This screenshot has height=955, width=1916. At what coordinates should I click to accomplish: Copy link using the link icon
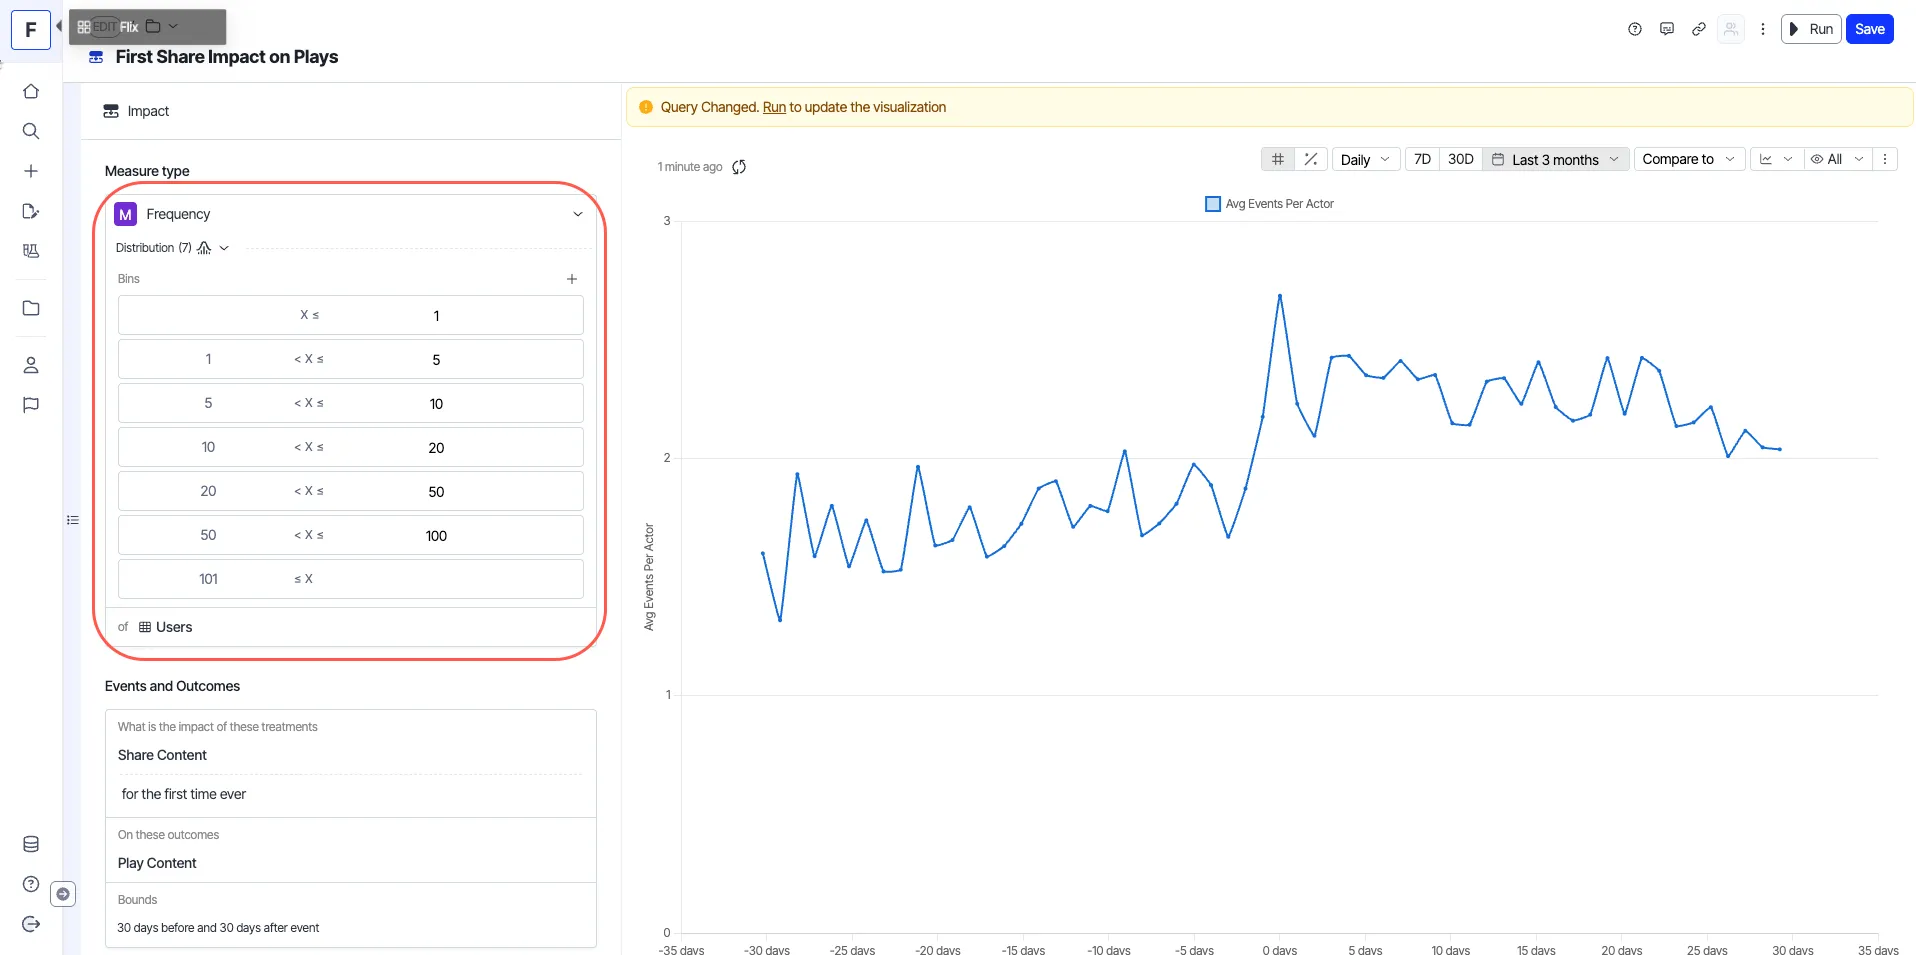1698,29
